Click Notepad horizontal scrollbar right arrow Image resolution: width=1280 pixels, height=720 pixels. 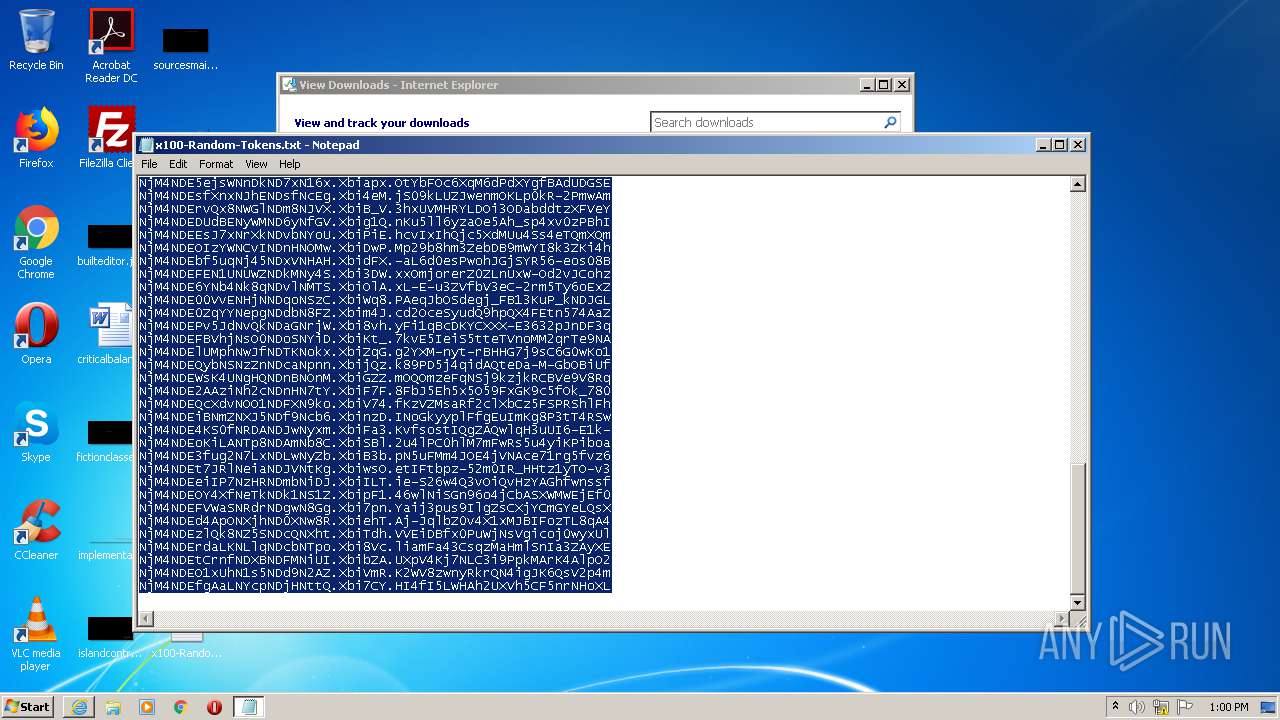1061,619
